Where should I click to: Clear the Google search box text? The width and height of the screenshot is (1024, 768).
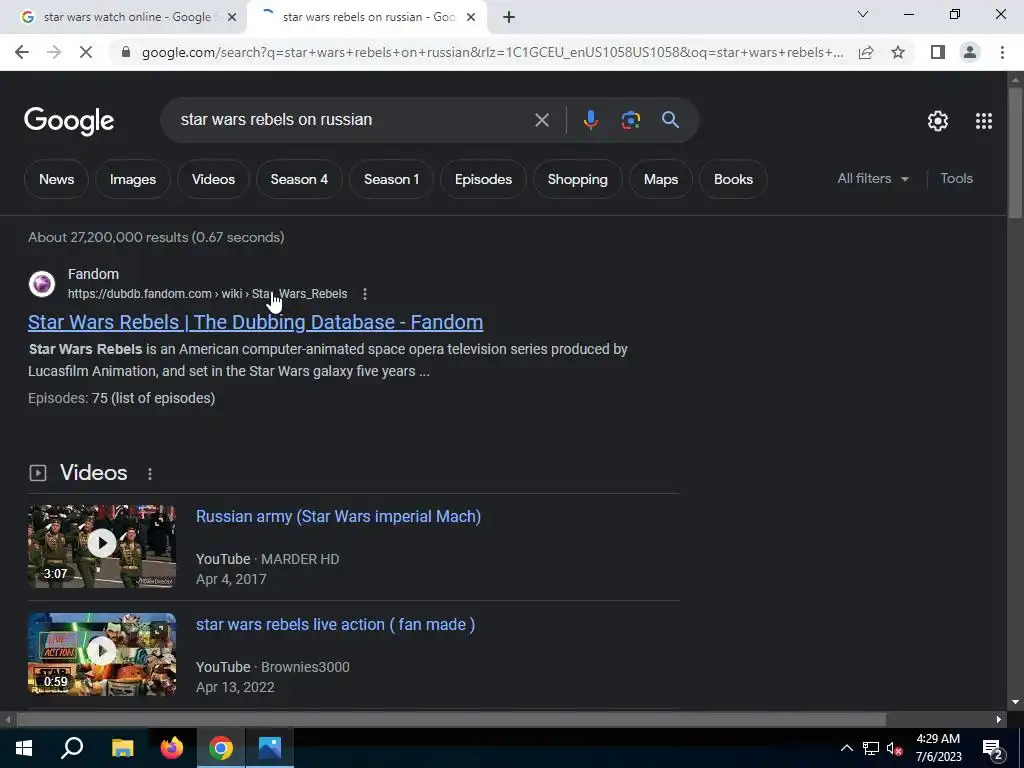tap(541, 120)
